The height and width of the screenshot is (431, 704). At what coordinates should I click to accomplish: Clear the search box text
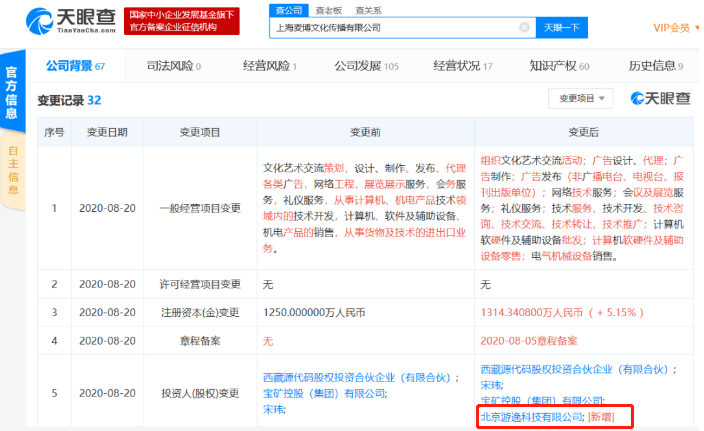click(x=524, y=28)
